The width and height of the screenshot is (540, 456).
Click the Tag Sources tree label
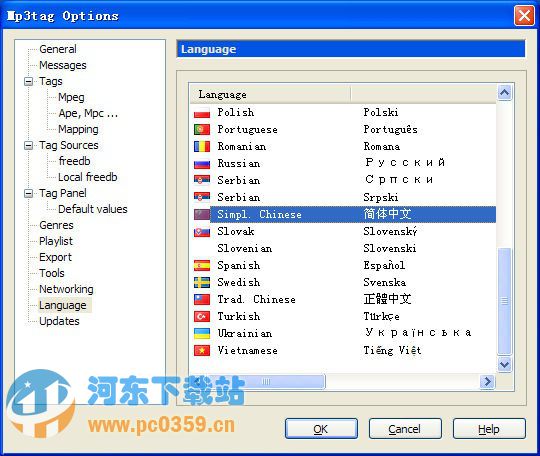(69, 145)
